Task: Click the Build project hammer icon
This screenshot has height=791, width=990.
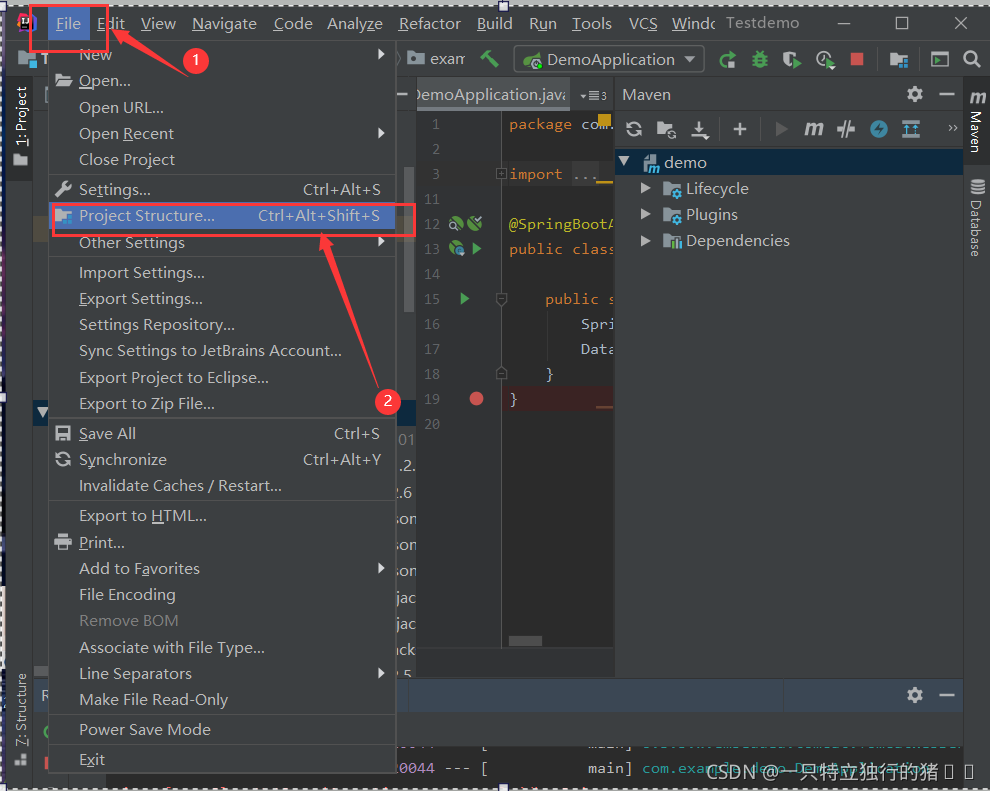Action: click(x=489, y=59)
